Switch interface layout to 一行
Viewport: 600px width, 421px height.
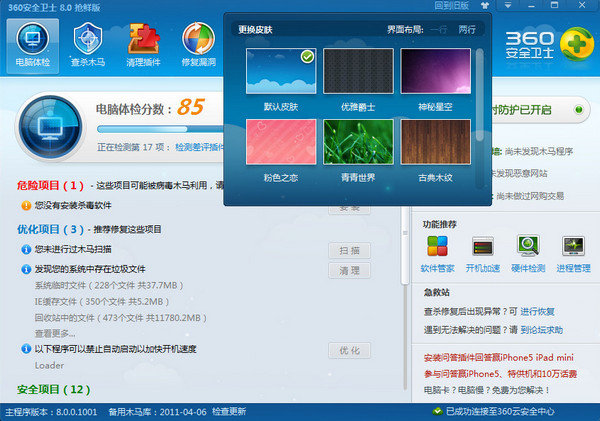(438, 30)
